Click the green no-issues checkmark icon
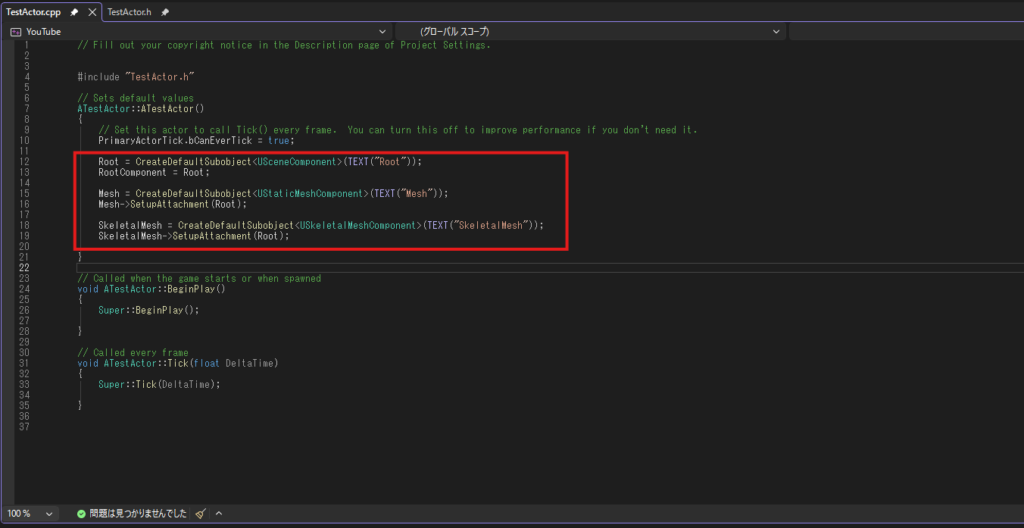1024x528 pixels. (x=81, y=513)
